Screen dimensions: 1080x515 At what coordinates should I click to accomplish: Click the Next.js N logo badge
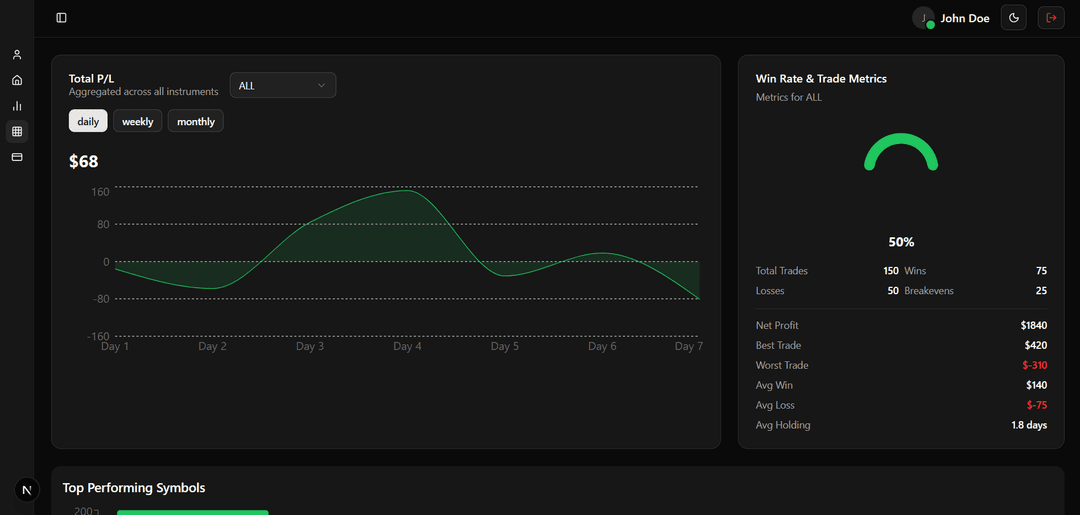click(27, 489)
